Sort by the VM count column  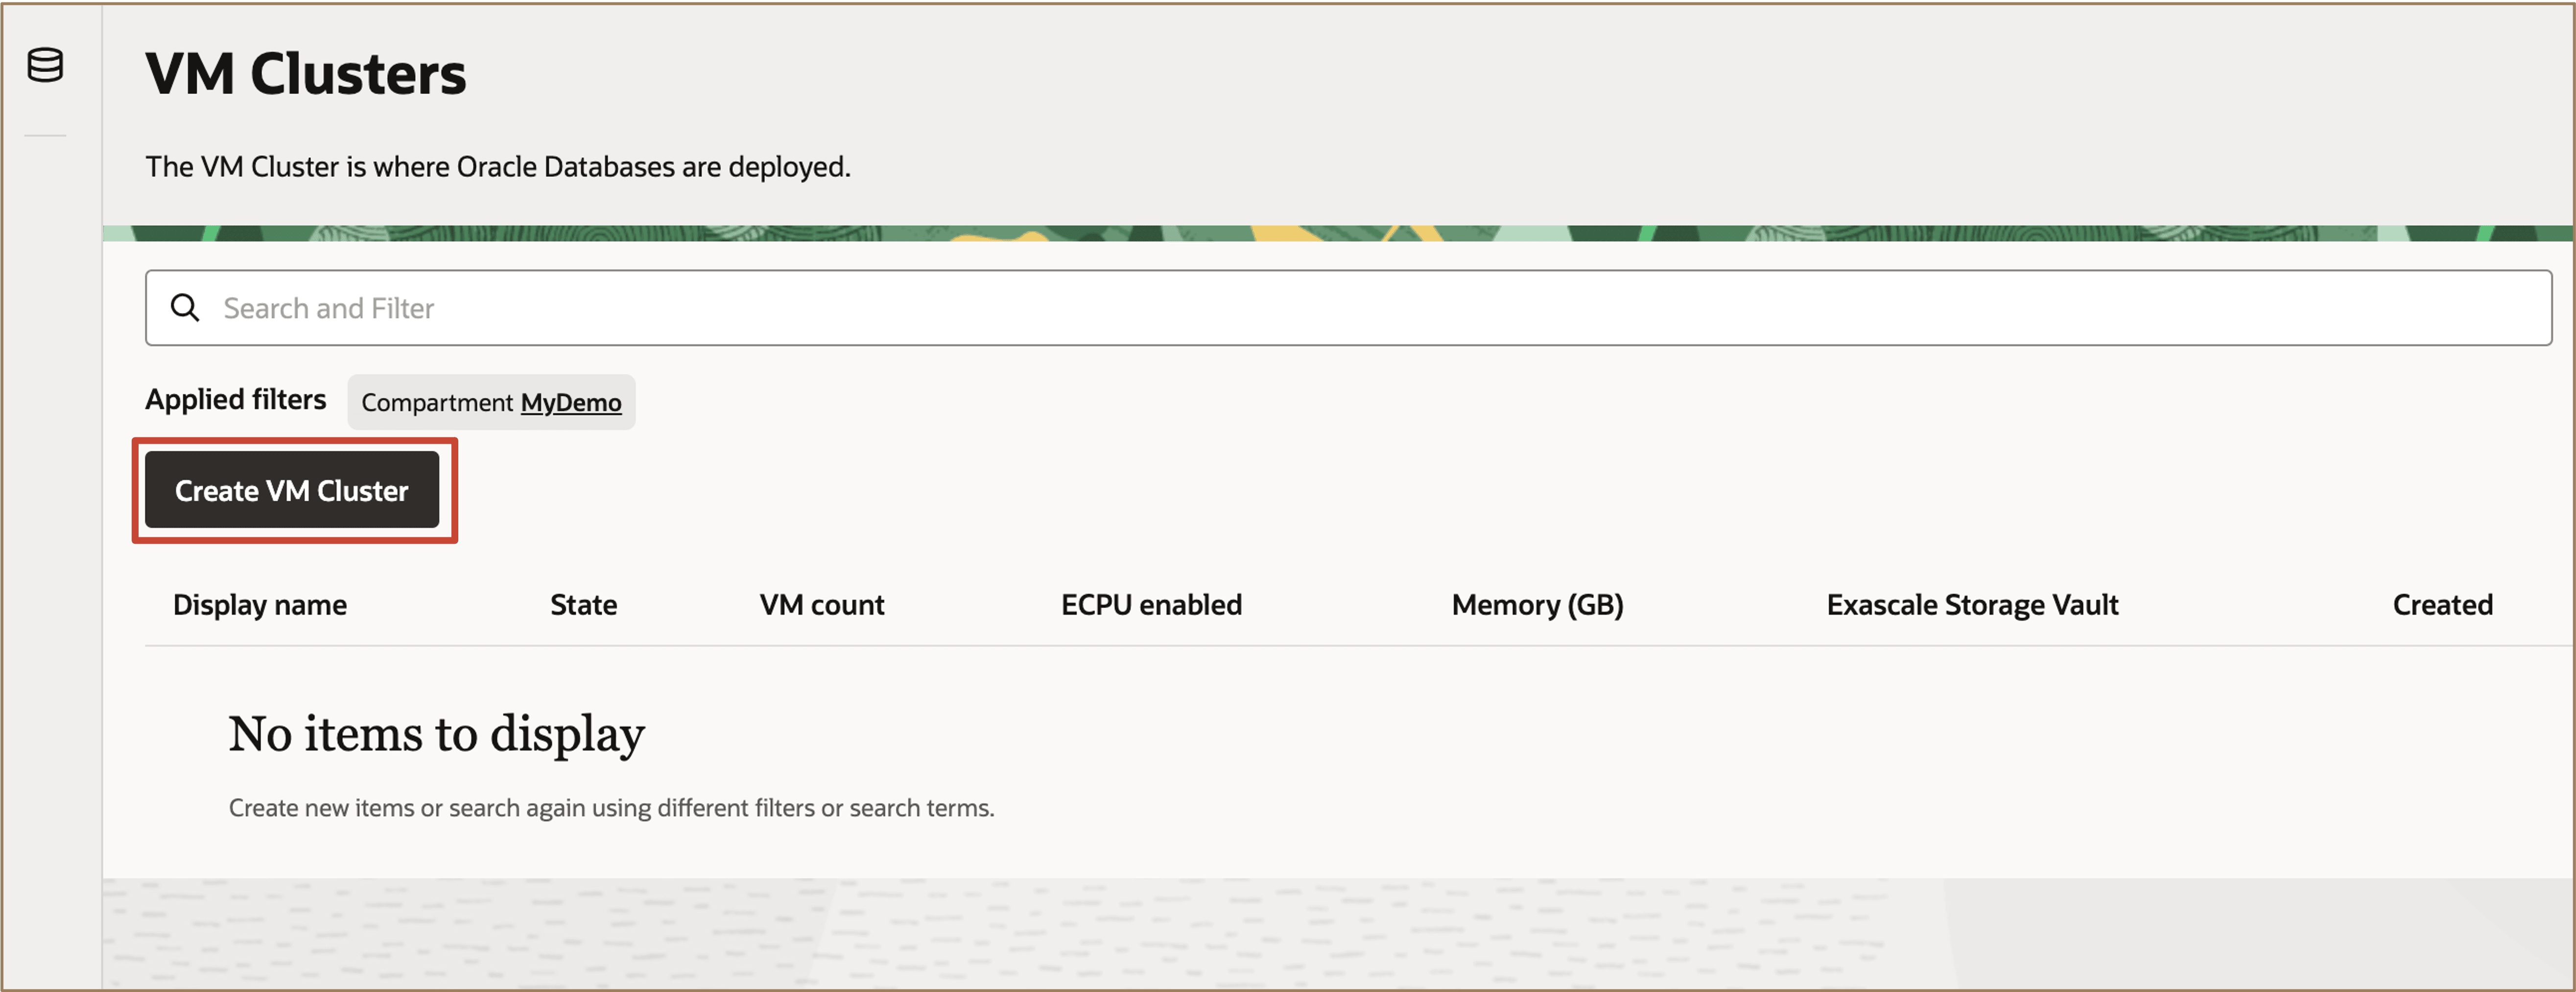(x=821, y=604)
